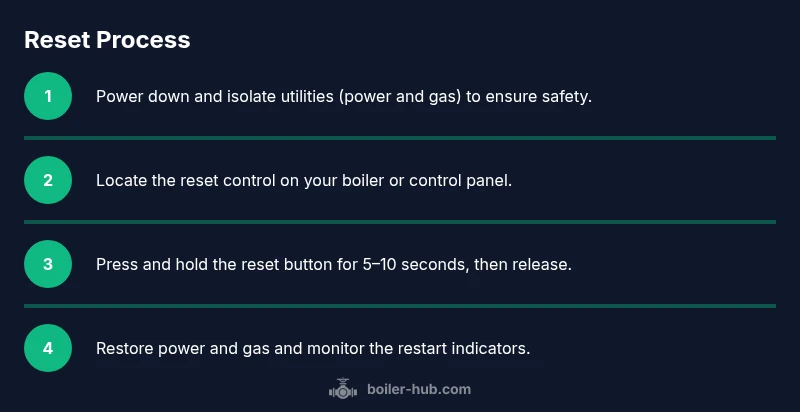Click the green step 2 badge
The image size is (800, 412).
tap(48, 180)
